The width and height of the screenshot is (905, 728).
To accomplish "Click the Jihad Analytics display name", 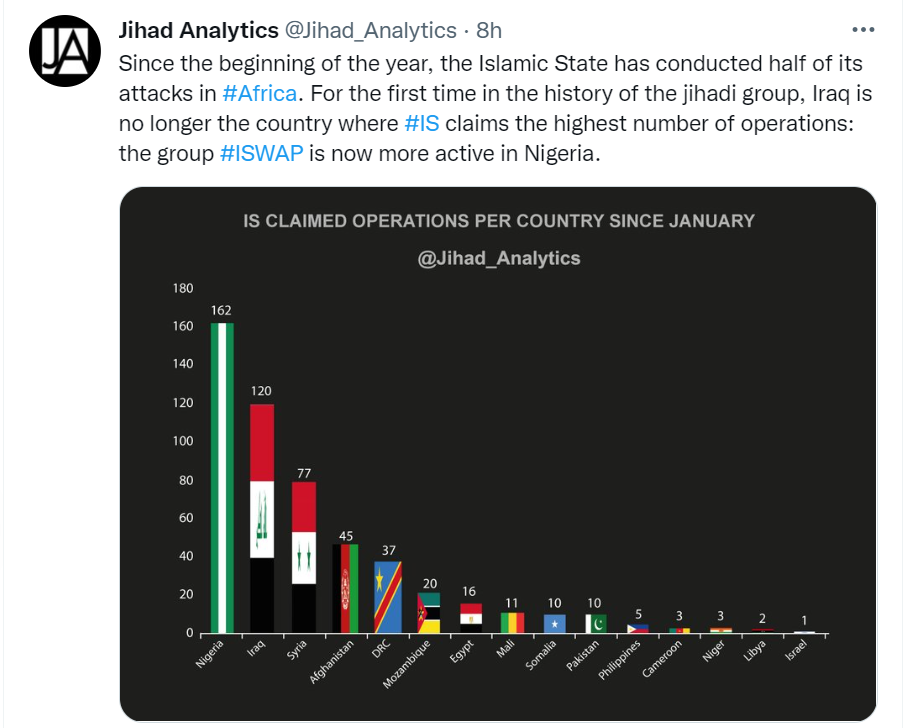I will (x=197, y=30).
